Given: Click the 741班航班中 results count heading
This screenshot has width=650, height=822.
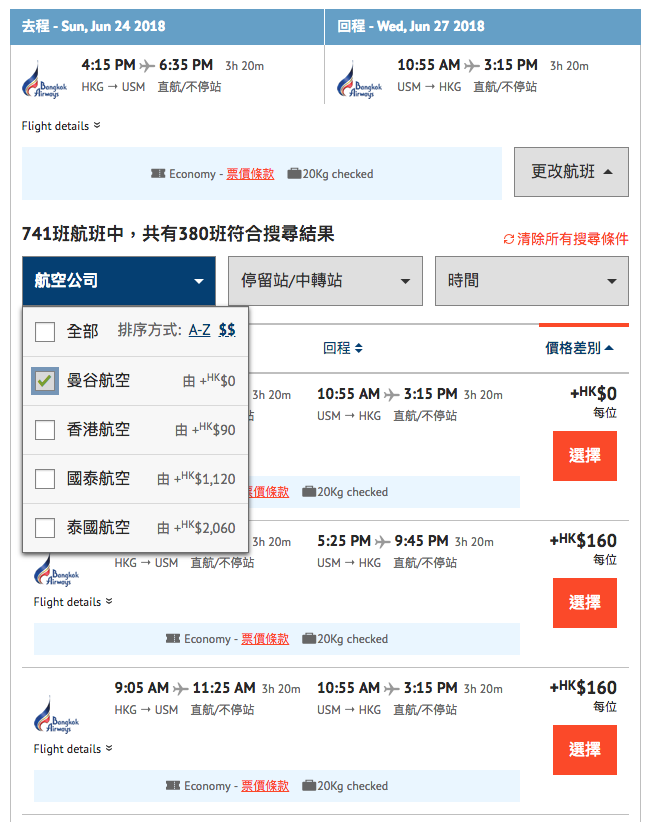Looking at the screenshot, I should click(178, 234).
